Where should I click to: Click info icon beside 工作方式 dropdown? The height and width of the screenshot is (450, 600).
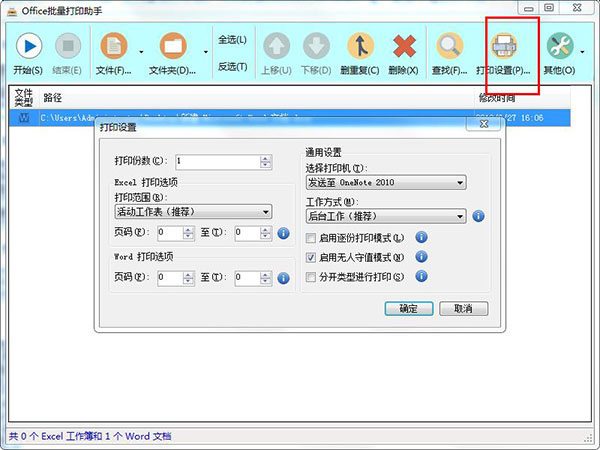(478, 216)
